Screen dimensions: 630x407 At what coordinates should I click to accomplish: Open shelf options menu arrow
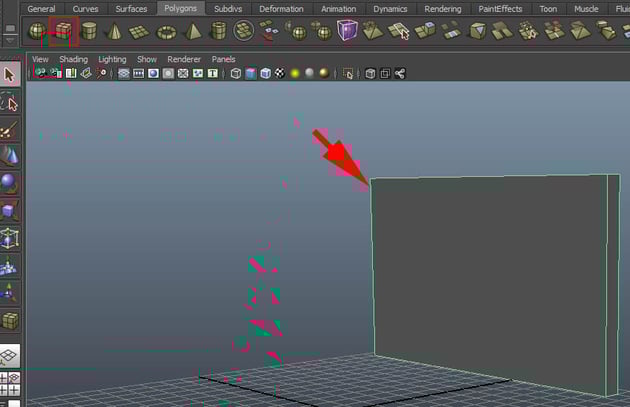click(x=10, y=41)
